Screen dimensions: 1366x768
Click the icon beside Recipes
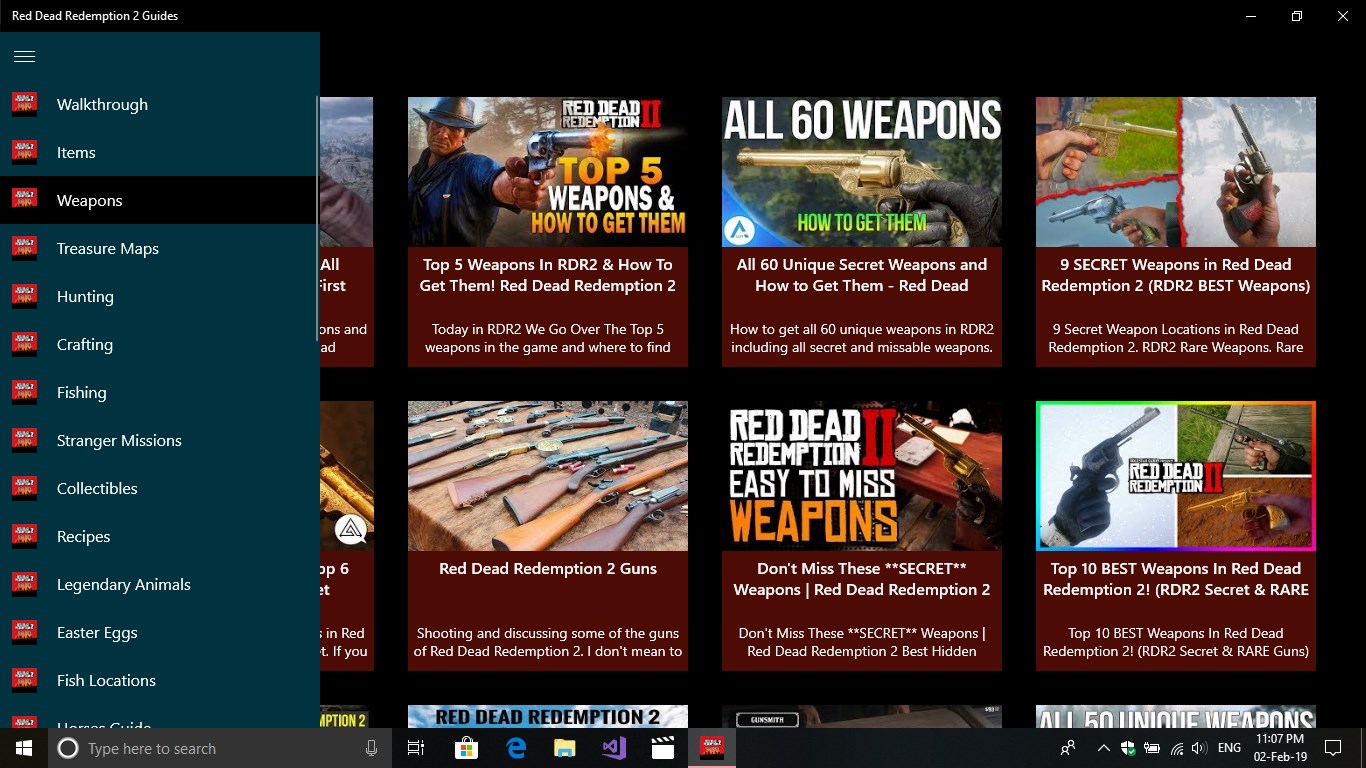[x=24, y=536]
